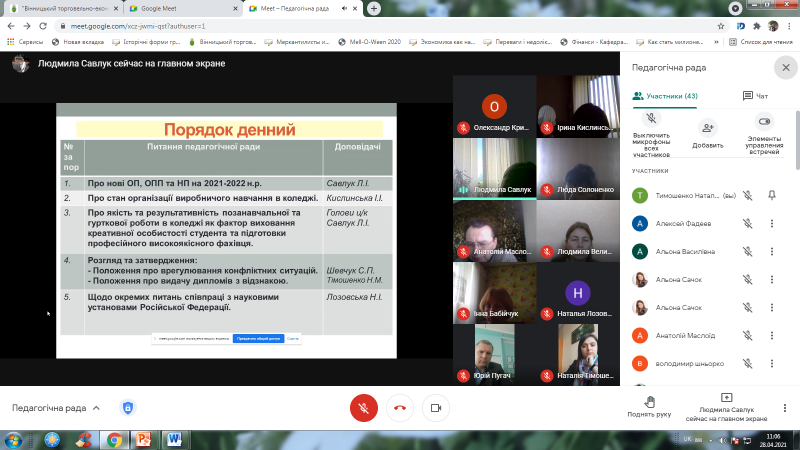
Task: Open Chrome extensions puzzle icon
Action: 757,26
